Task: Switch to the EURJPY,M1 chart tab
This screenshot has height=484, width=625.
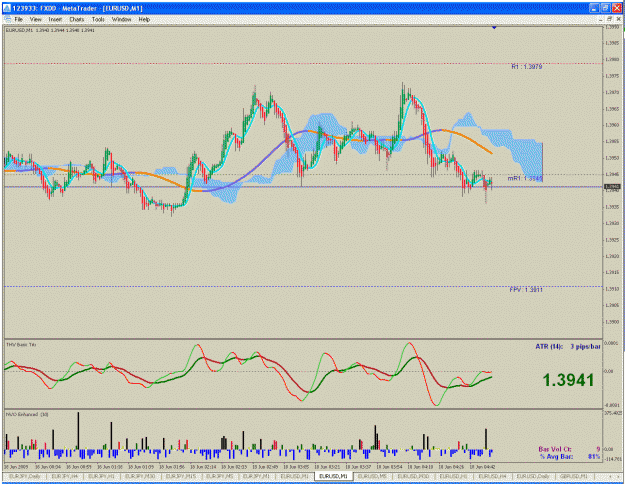Action: pos(256,476)
